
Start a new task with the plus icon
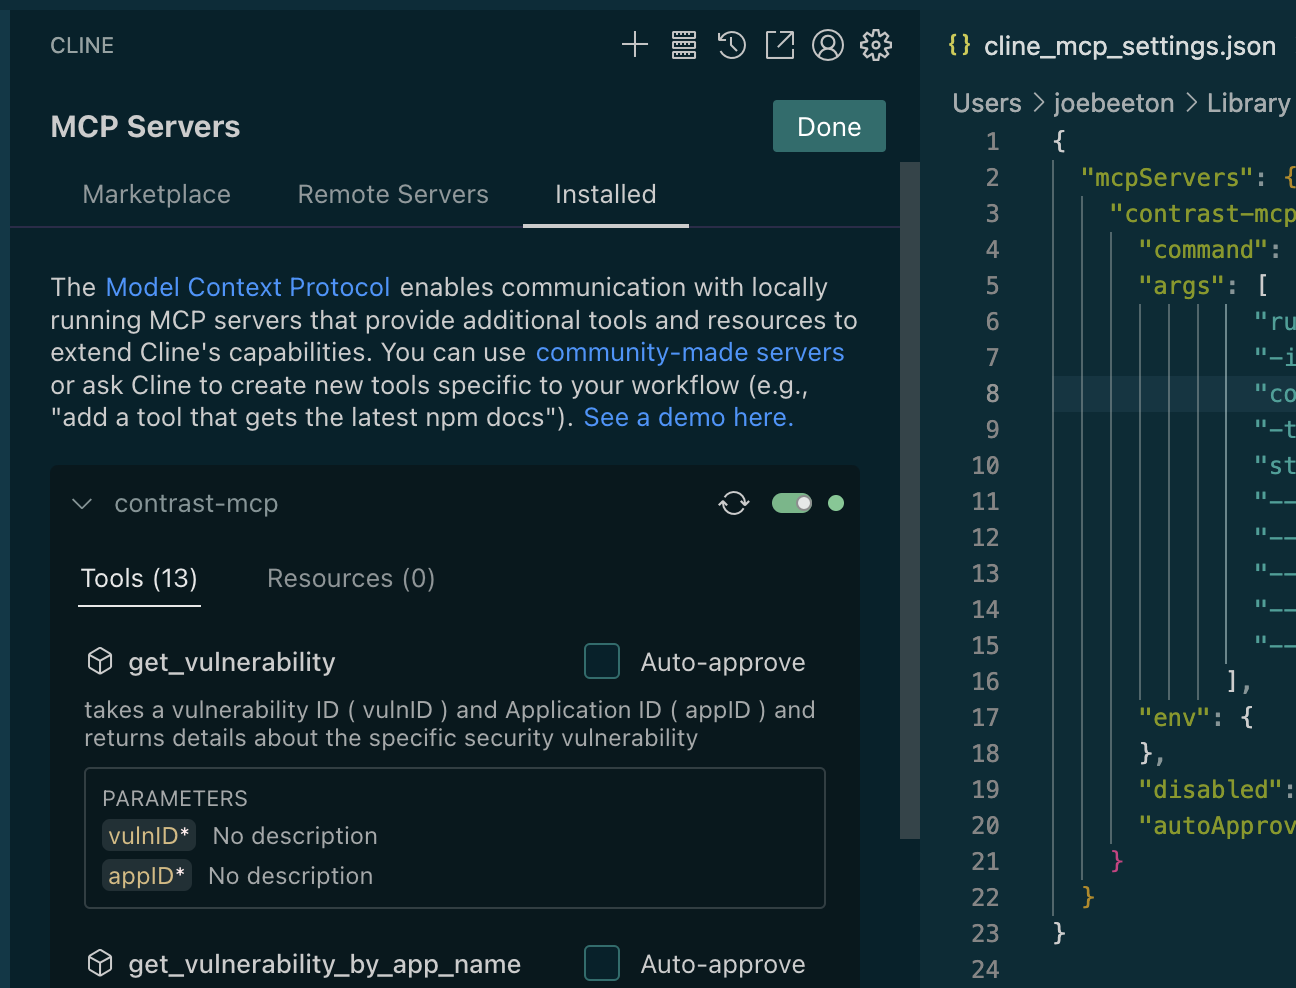(635, 45)
